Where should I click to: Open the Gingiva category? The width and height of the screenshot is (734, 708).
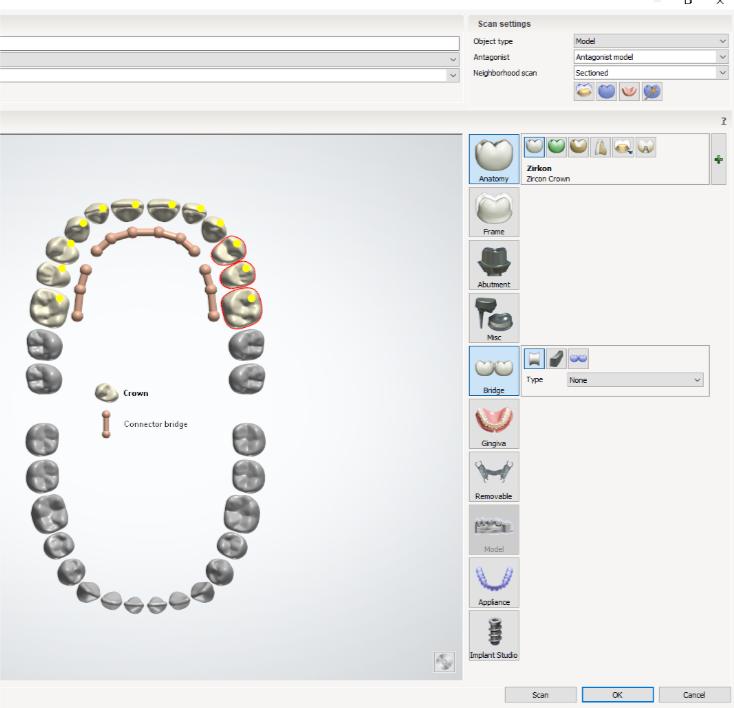coord(494,424)
